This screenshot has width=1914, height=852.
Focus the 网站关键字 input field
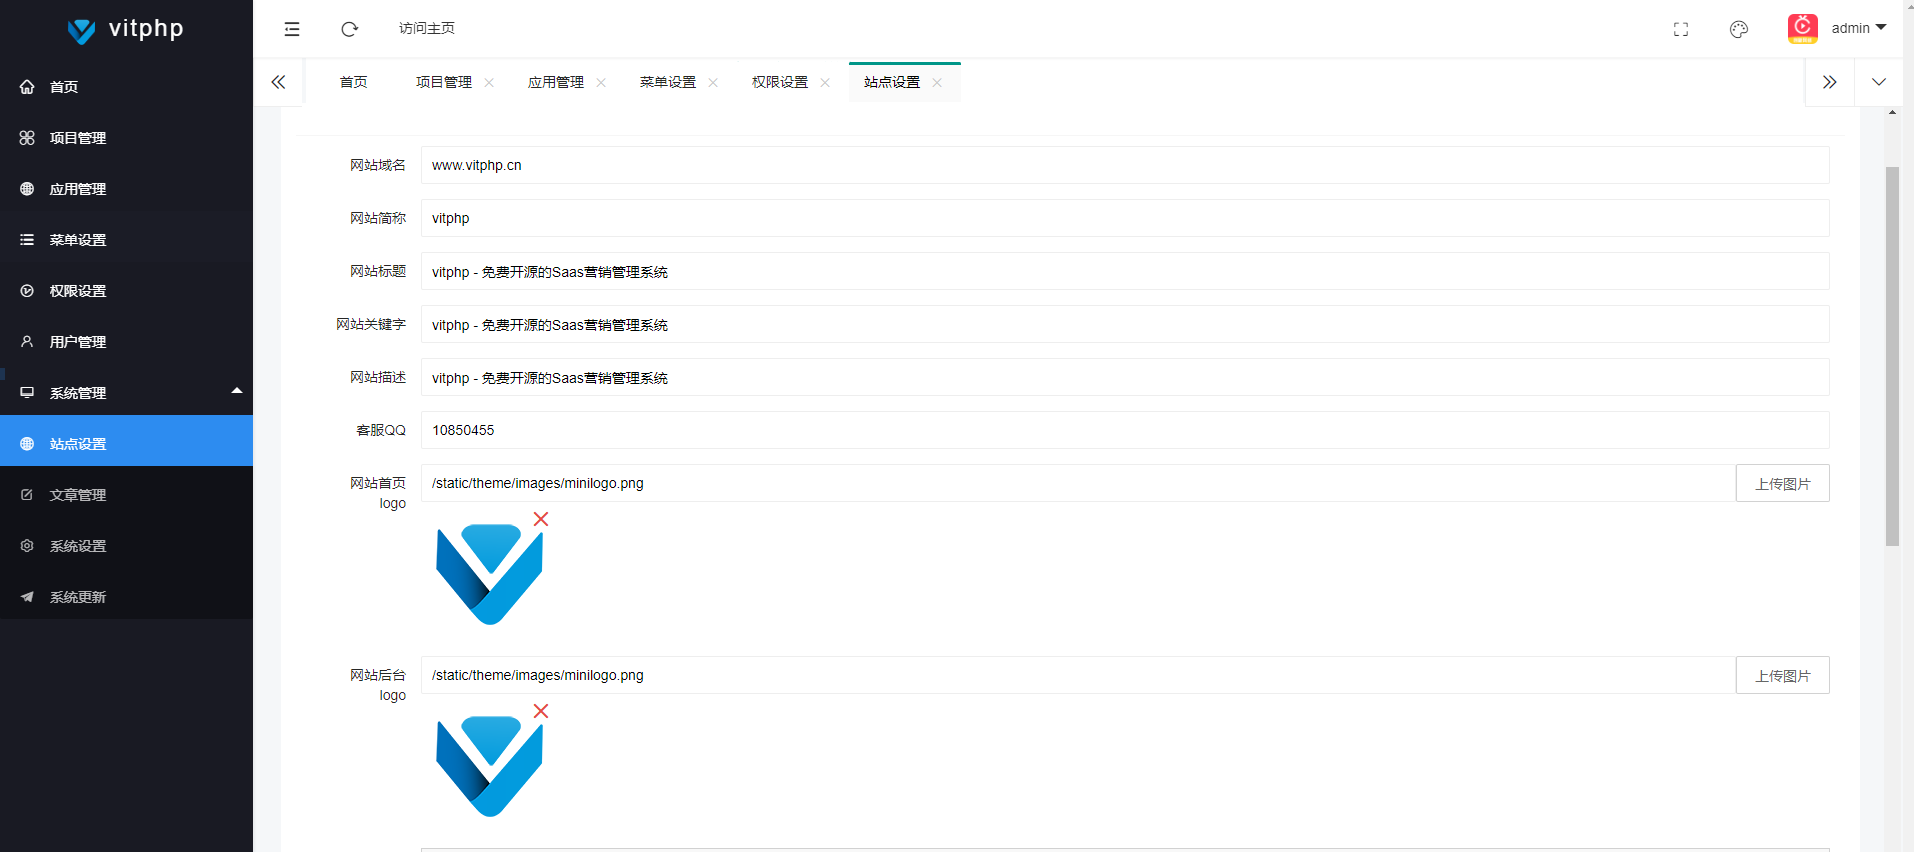pyautogui.click(x=1125, y=324)
